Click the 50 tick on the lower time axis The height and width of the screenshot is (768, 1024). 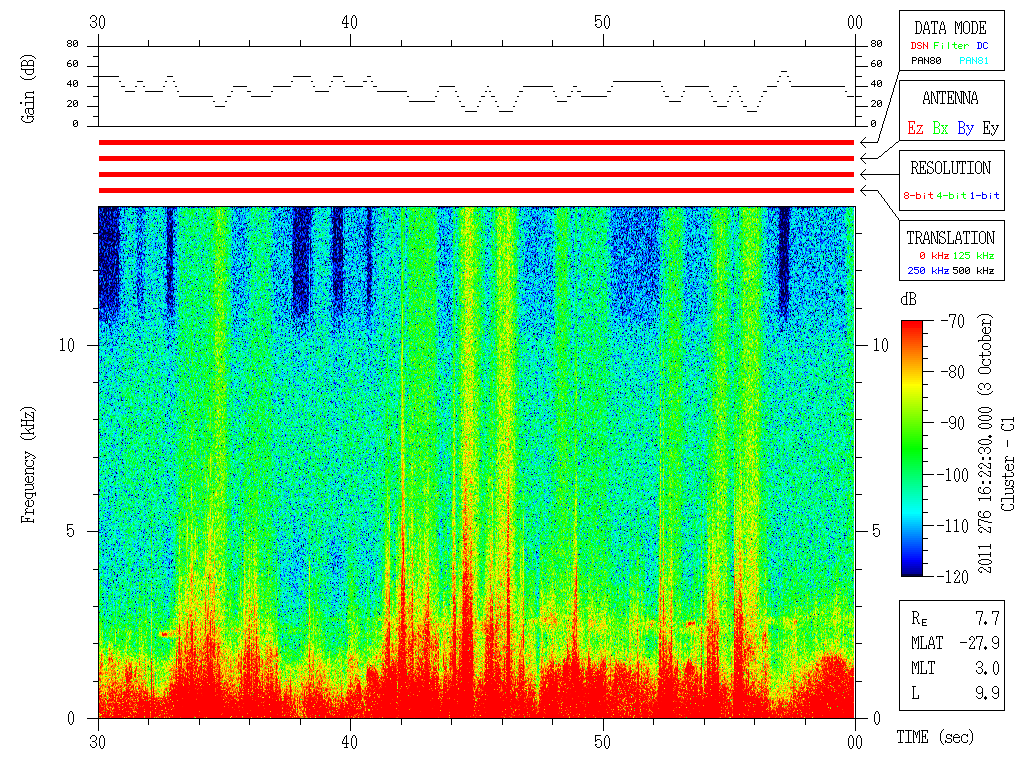coord(602,743)
